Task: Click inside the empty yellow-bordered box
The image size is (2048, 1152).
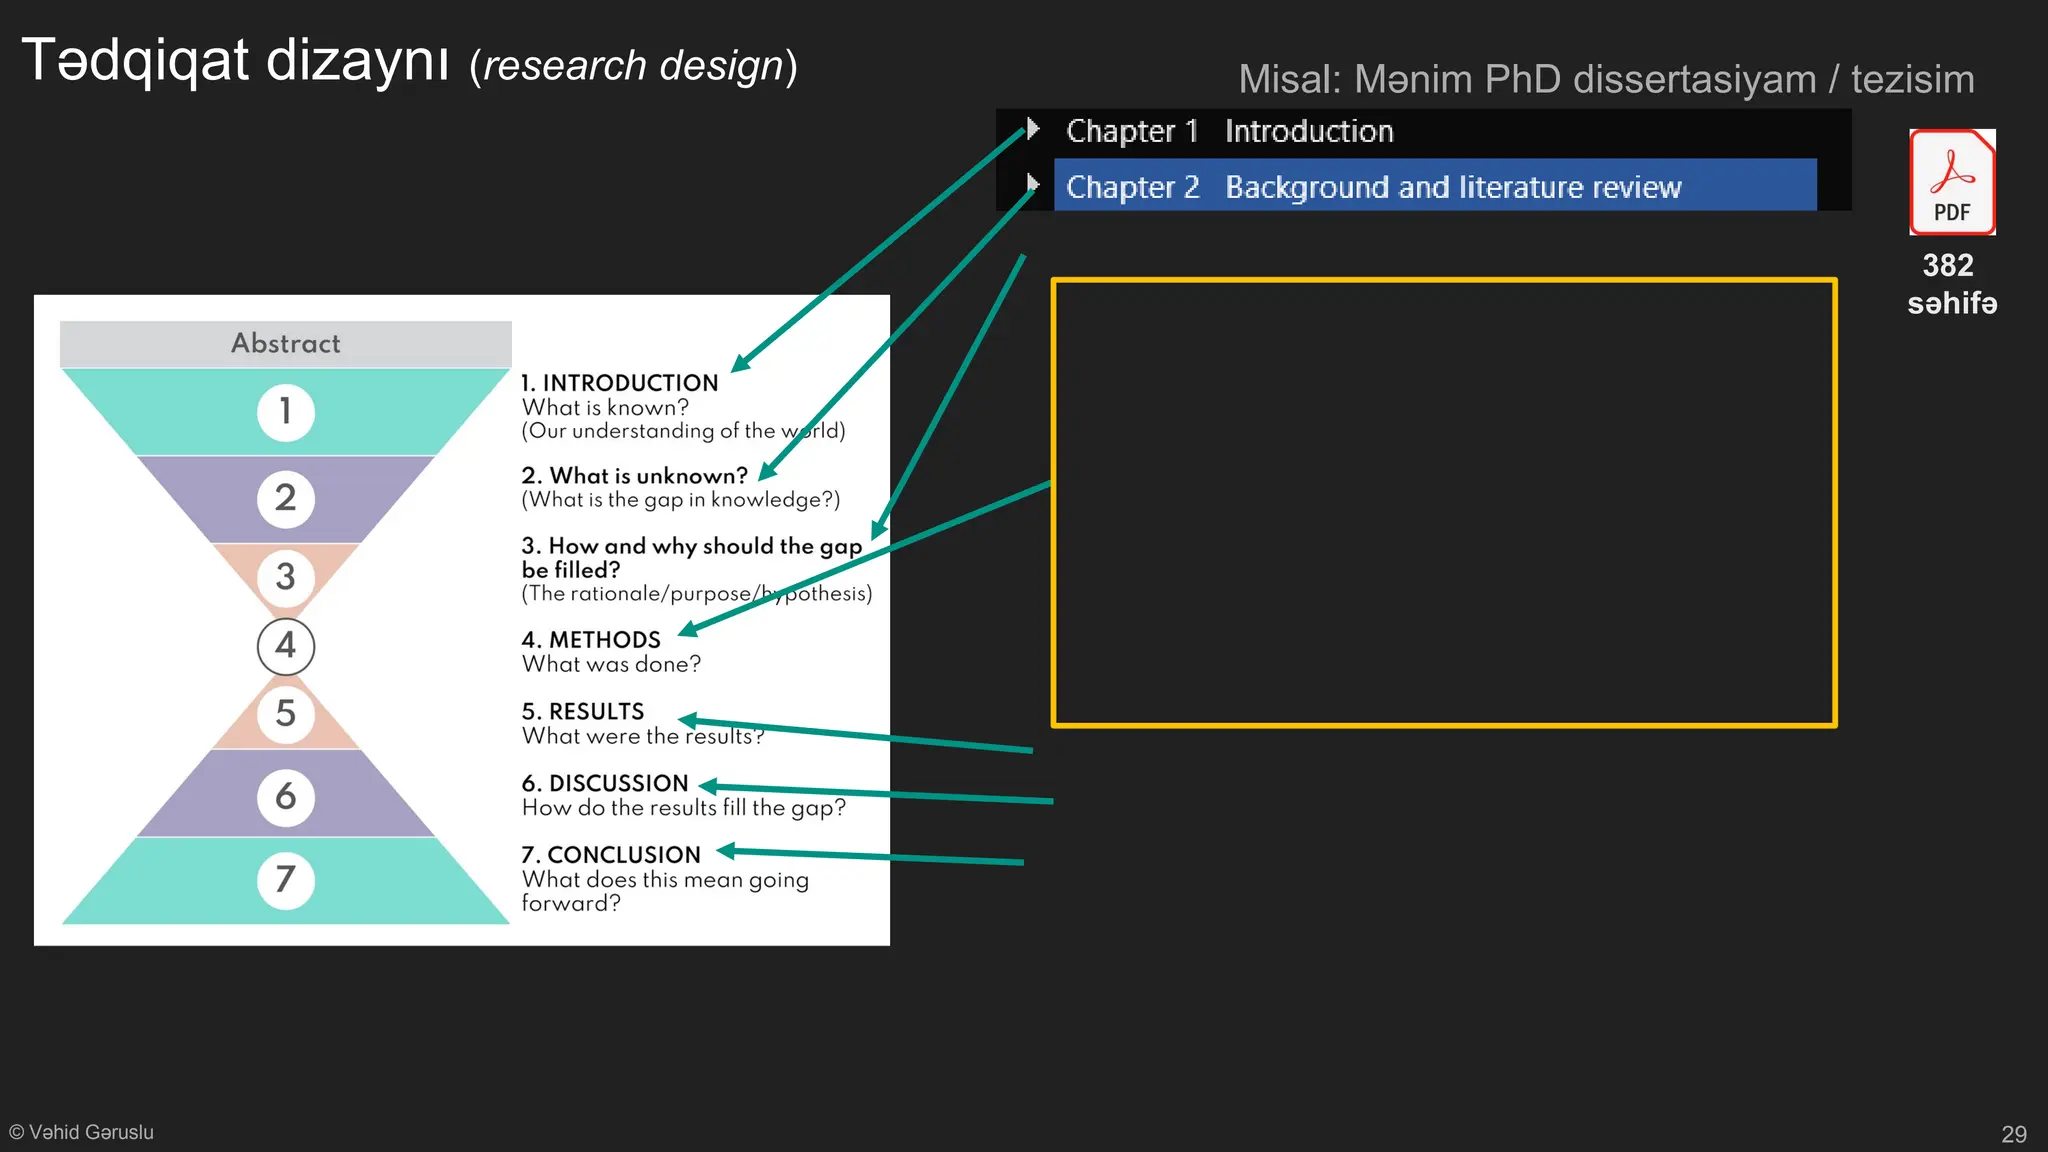Action: [x=1443, y=503]
